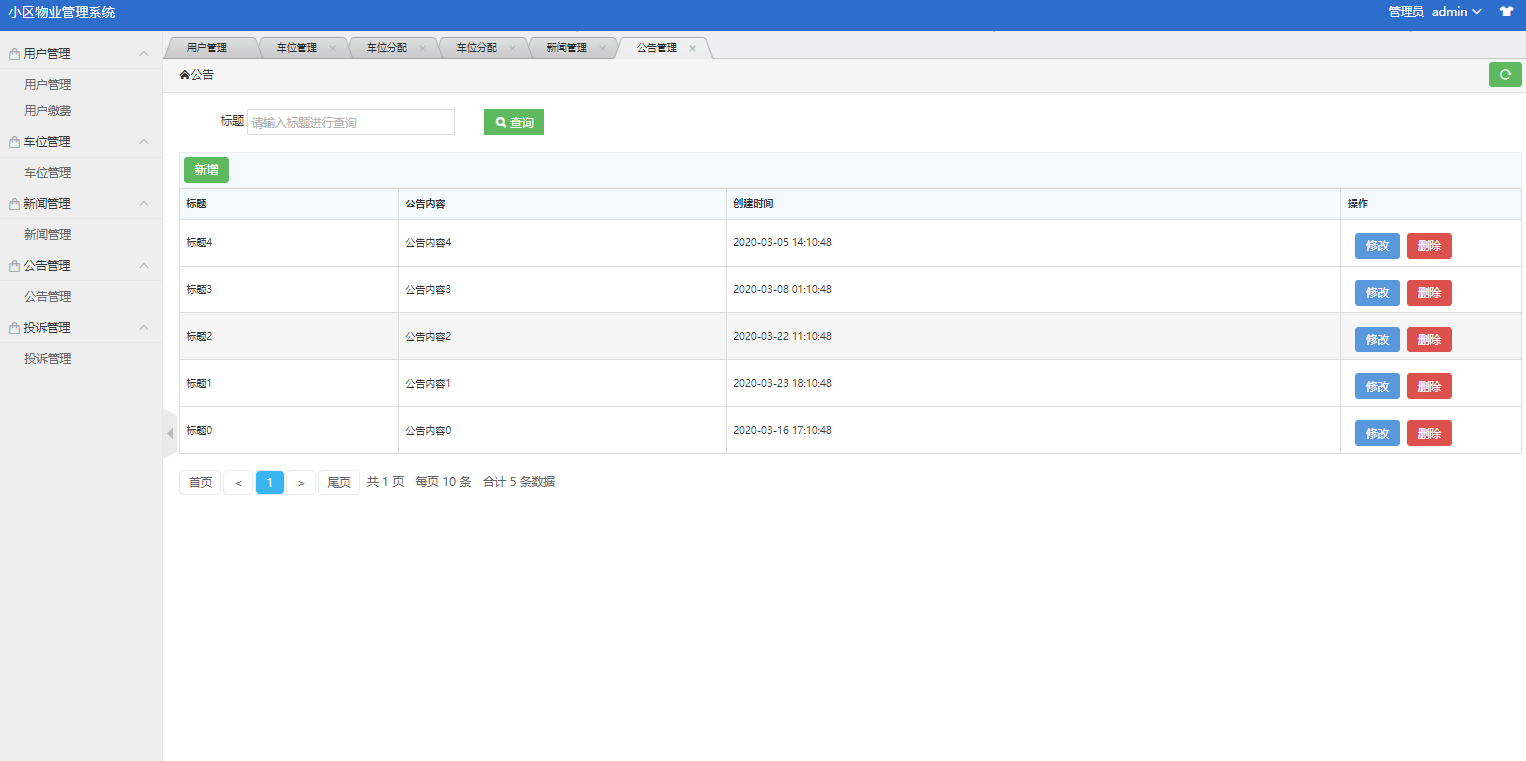Click the green refresh icon button
Image resolution: width=1526 pixels, height=761 pixels.
click(x=1505, y=74)
